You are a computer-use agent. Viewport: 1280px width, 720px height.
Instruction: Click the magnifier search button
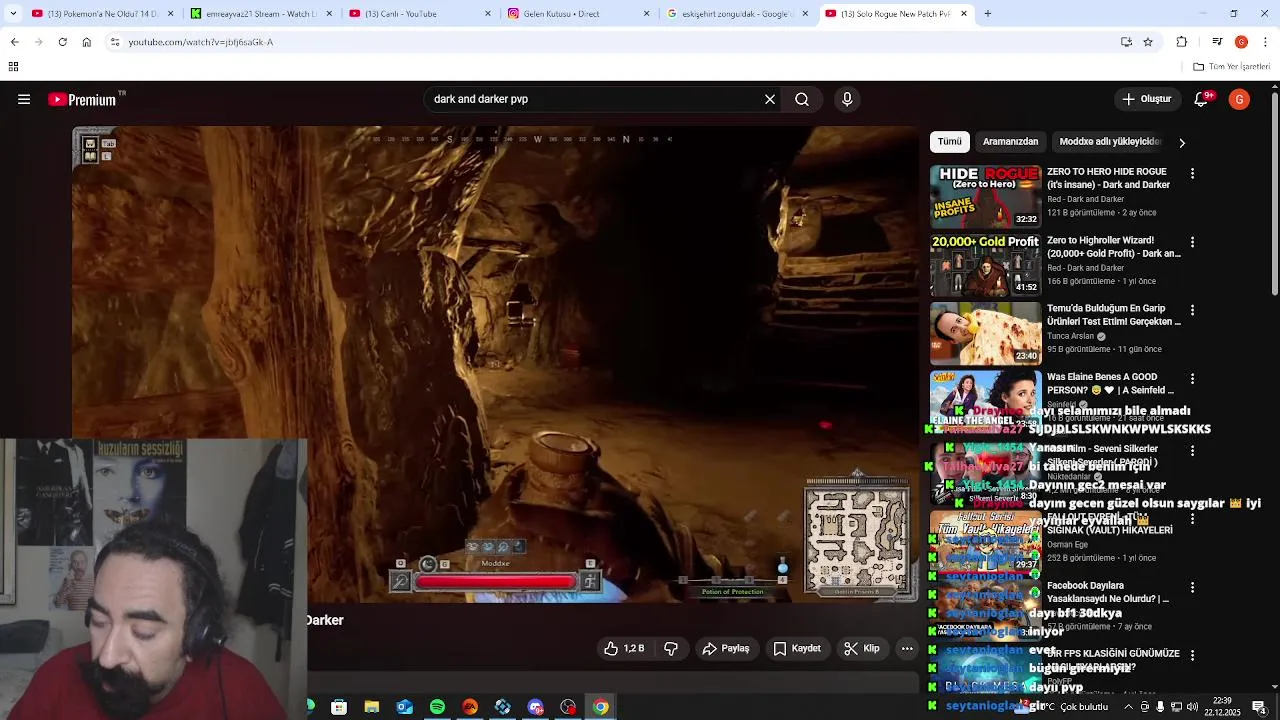(x=802, y=99)
